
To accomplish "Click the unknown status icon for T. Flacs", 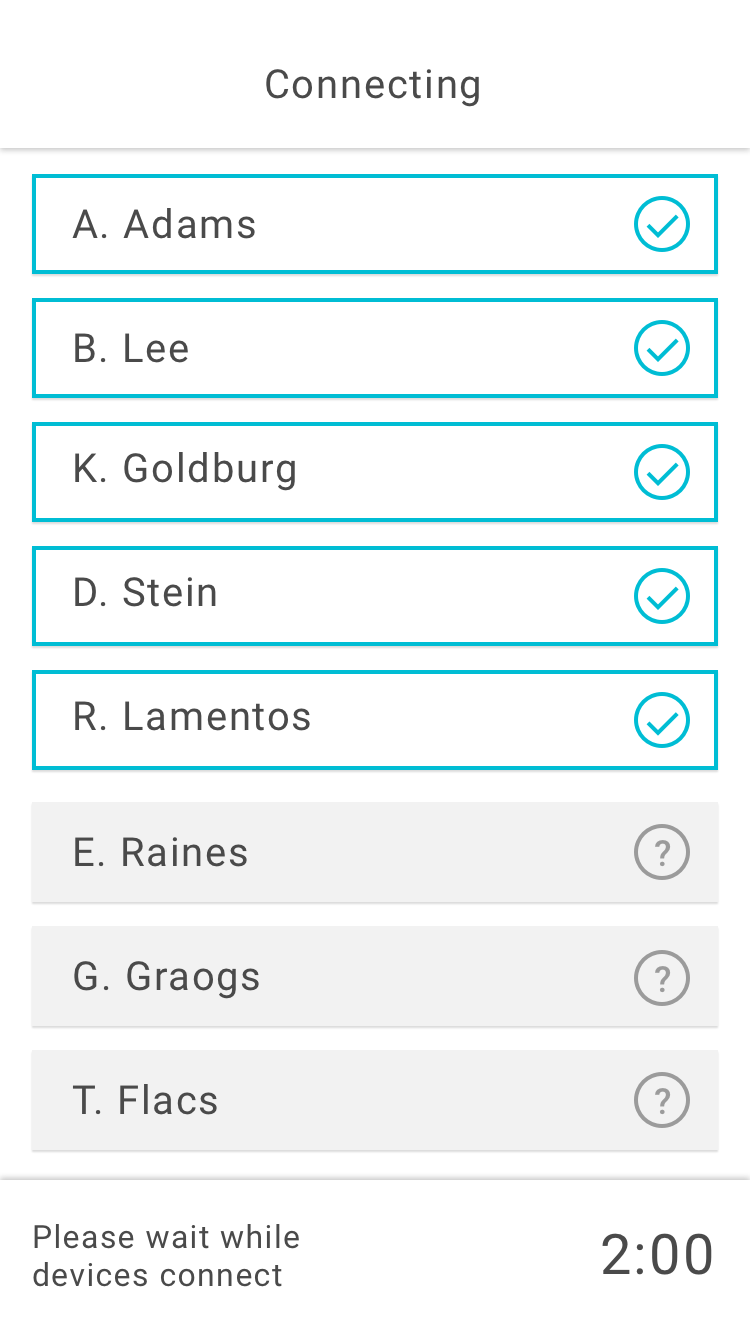I will click(x=662, y=1101).
